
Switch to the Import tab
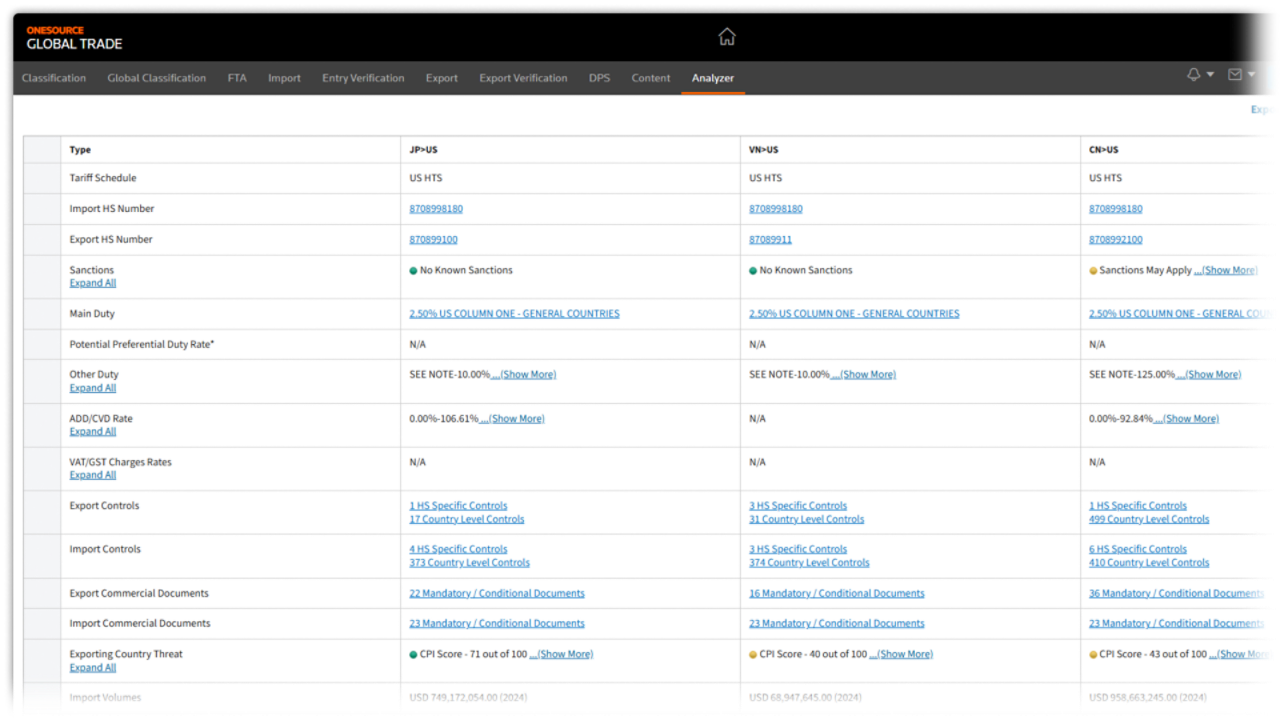point(284,78)
